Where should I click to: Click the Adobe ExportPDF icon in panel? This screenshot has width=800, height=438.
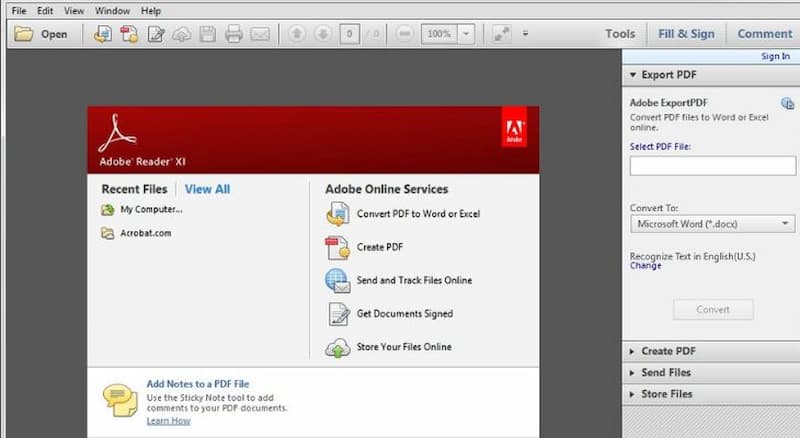point(787,104)
